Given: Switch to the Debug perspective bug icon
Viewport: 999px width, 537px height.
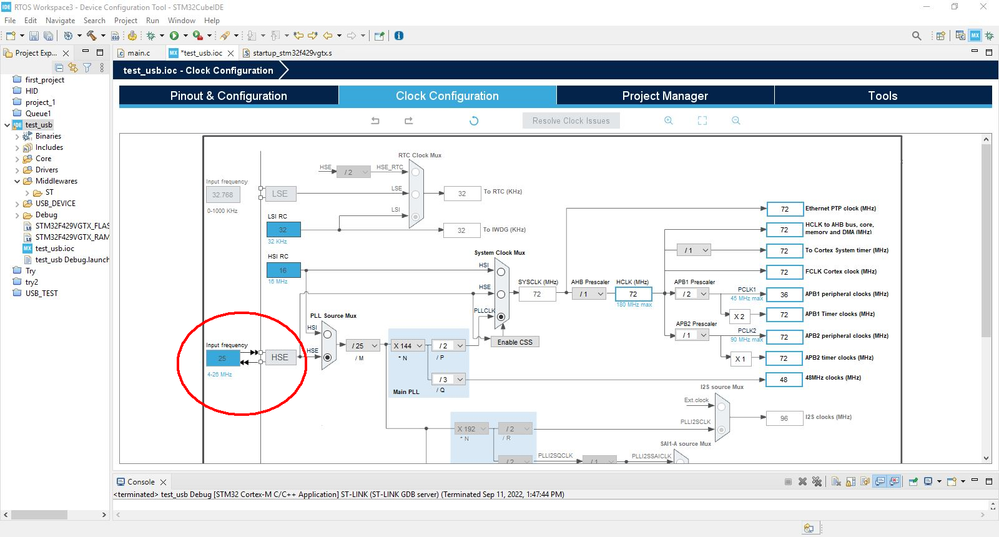Looking at the screenshot, I should coord(989,36).
